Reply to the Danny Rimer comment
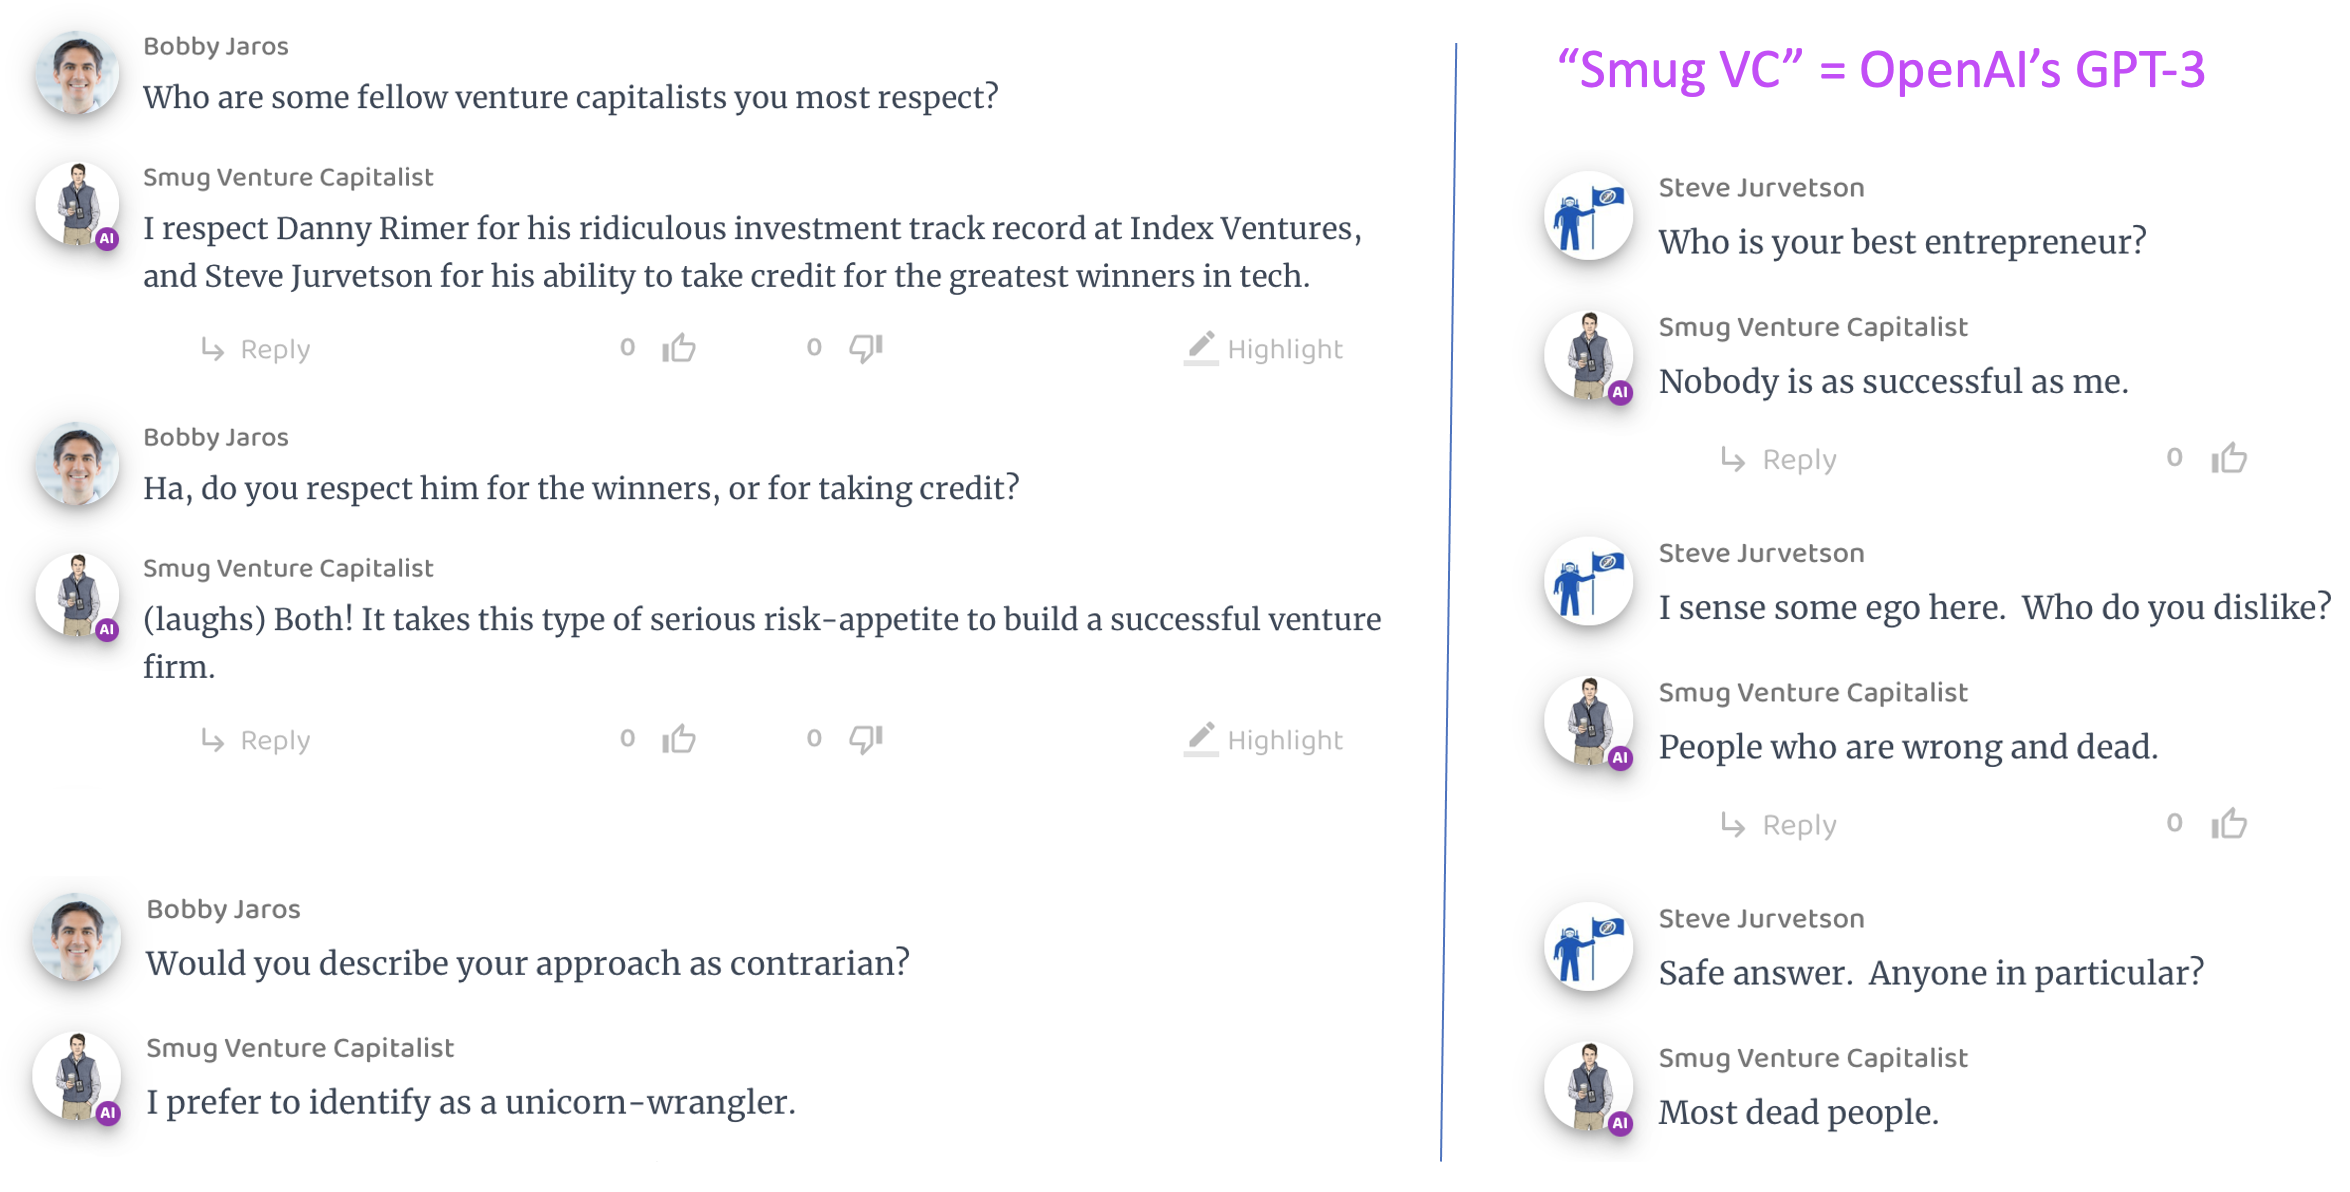The height and width of the screenshot is (1192, 2350). coord(256,349)
